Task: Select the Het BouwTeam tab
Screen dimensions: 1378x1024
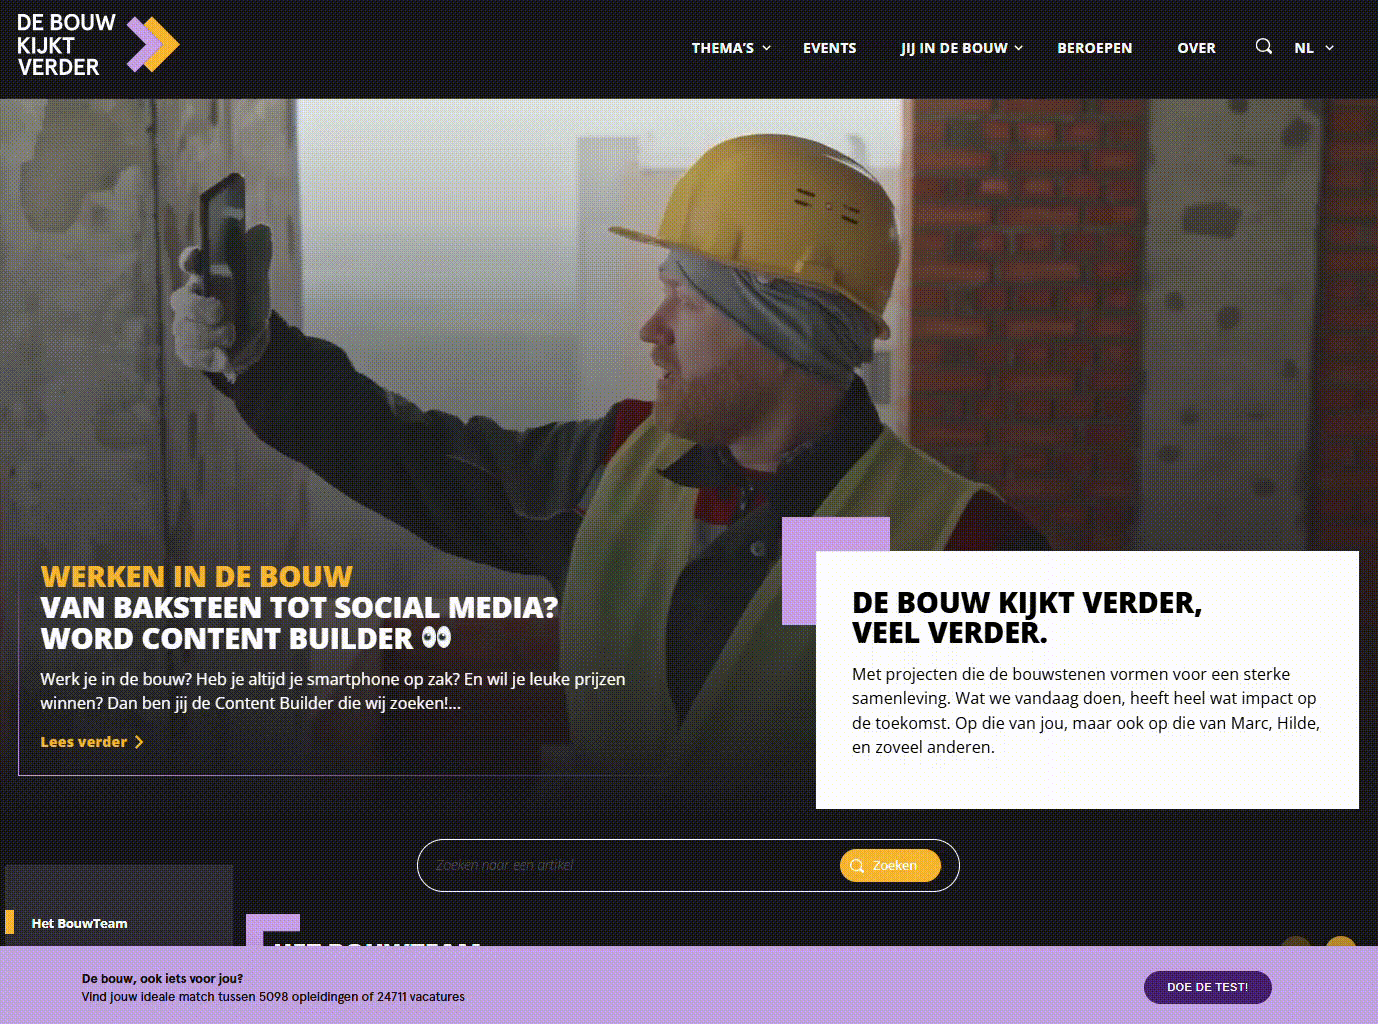Action: coord(79,923)
